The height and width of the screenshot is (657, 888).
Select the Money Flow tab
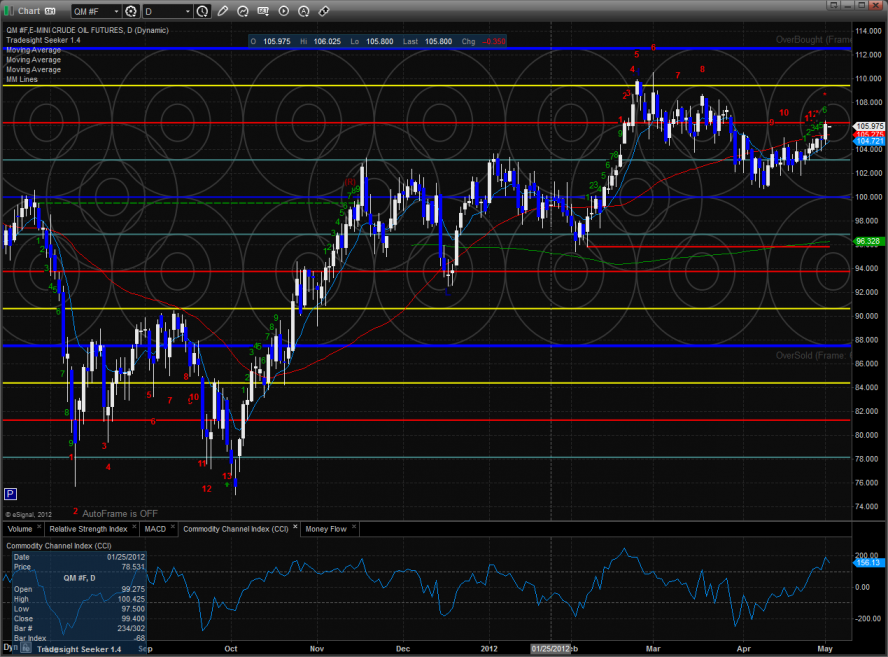point(326,528)
